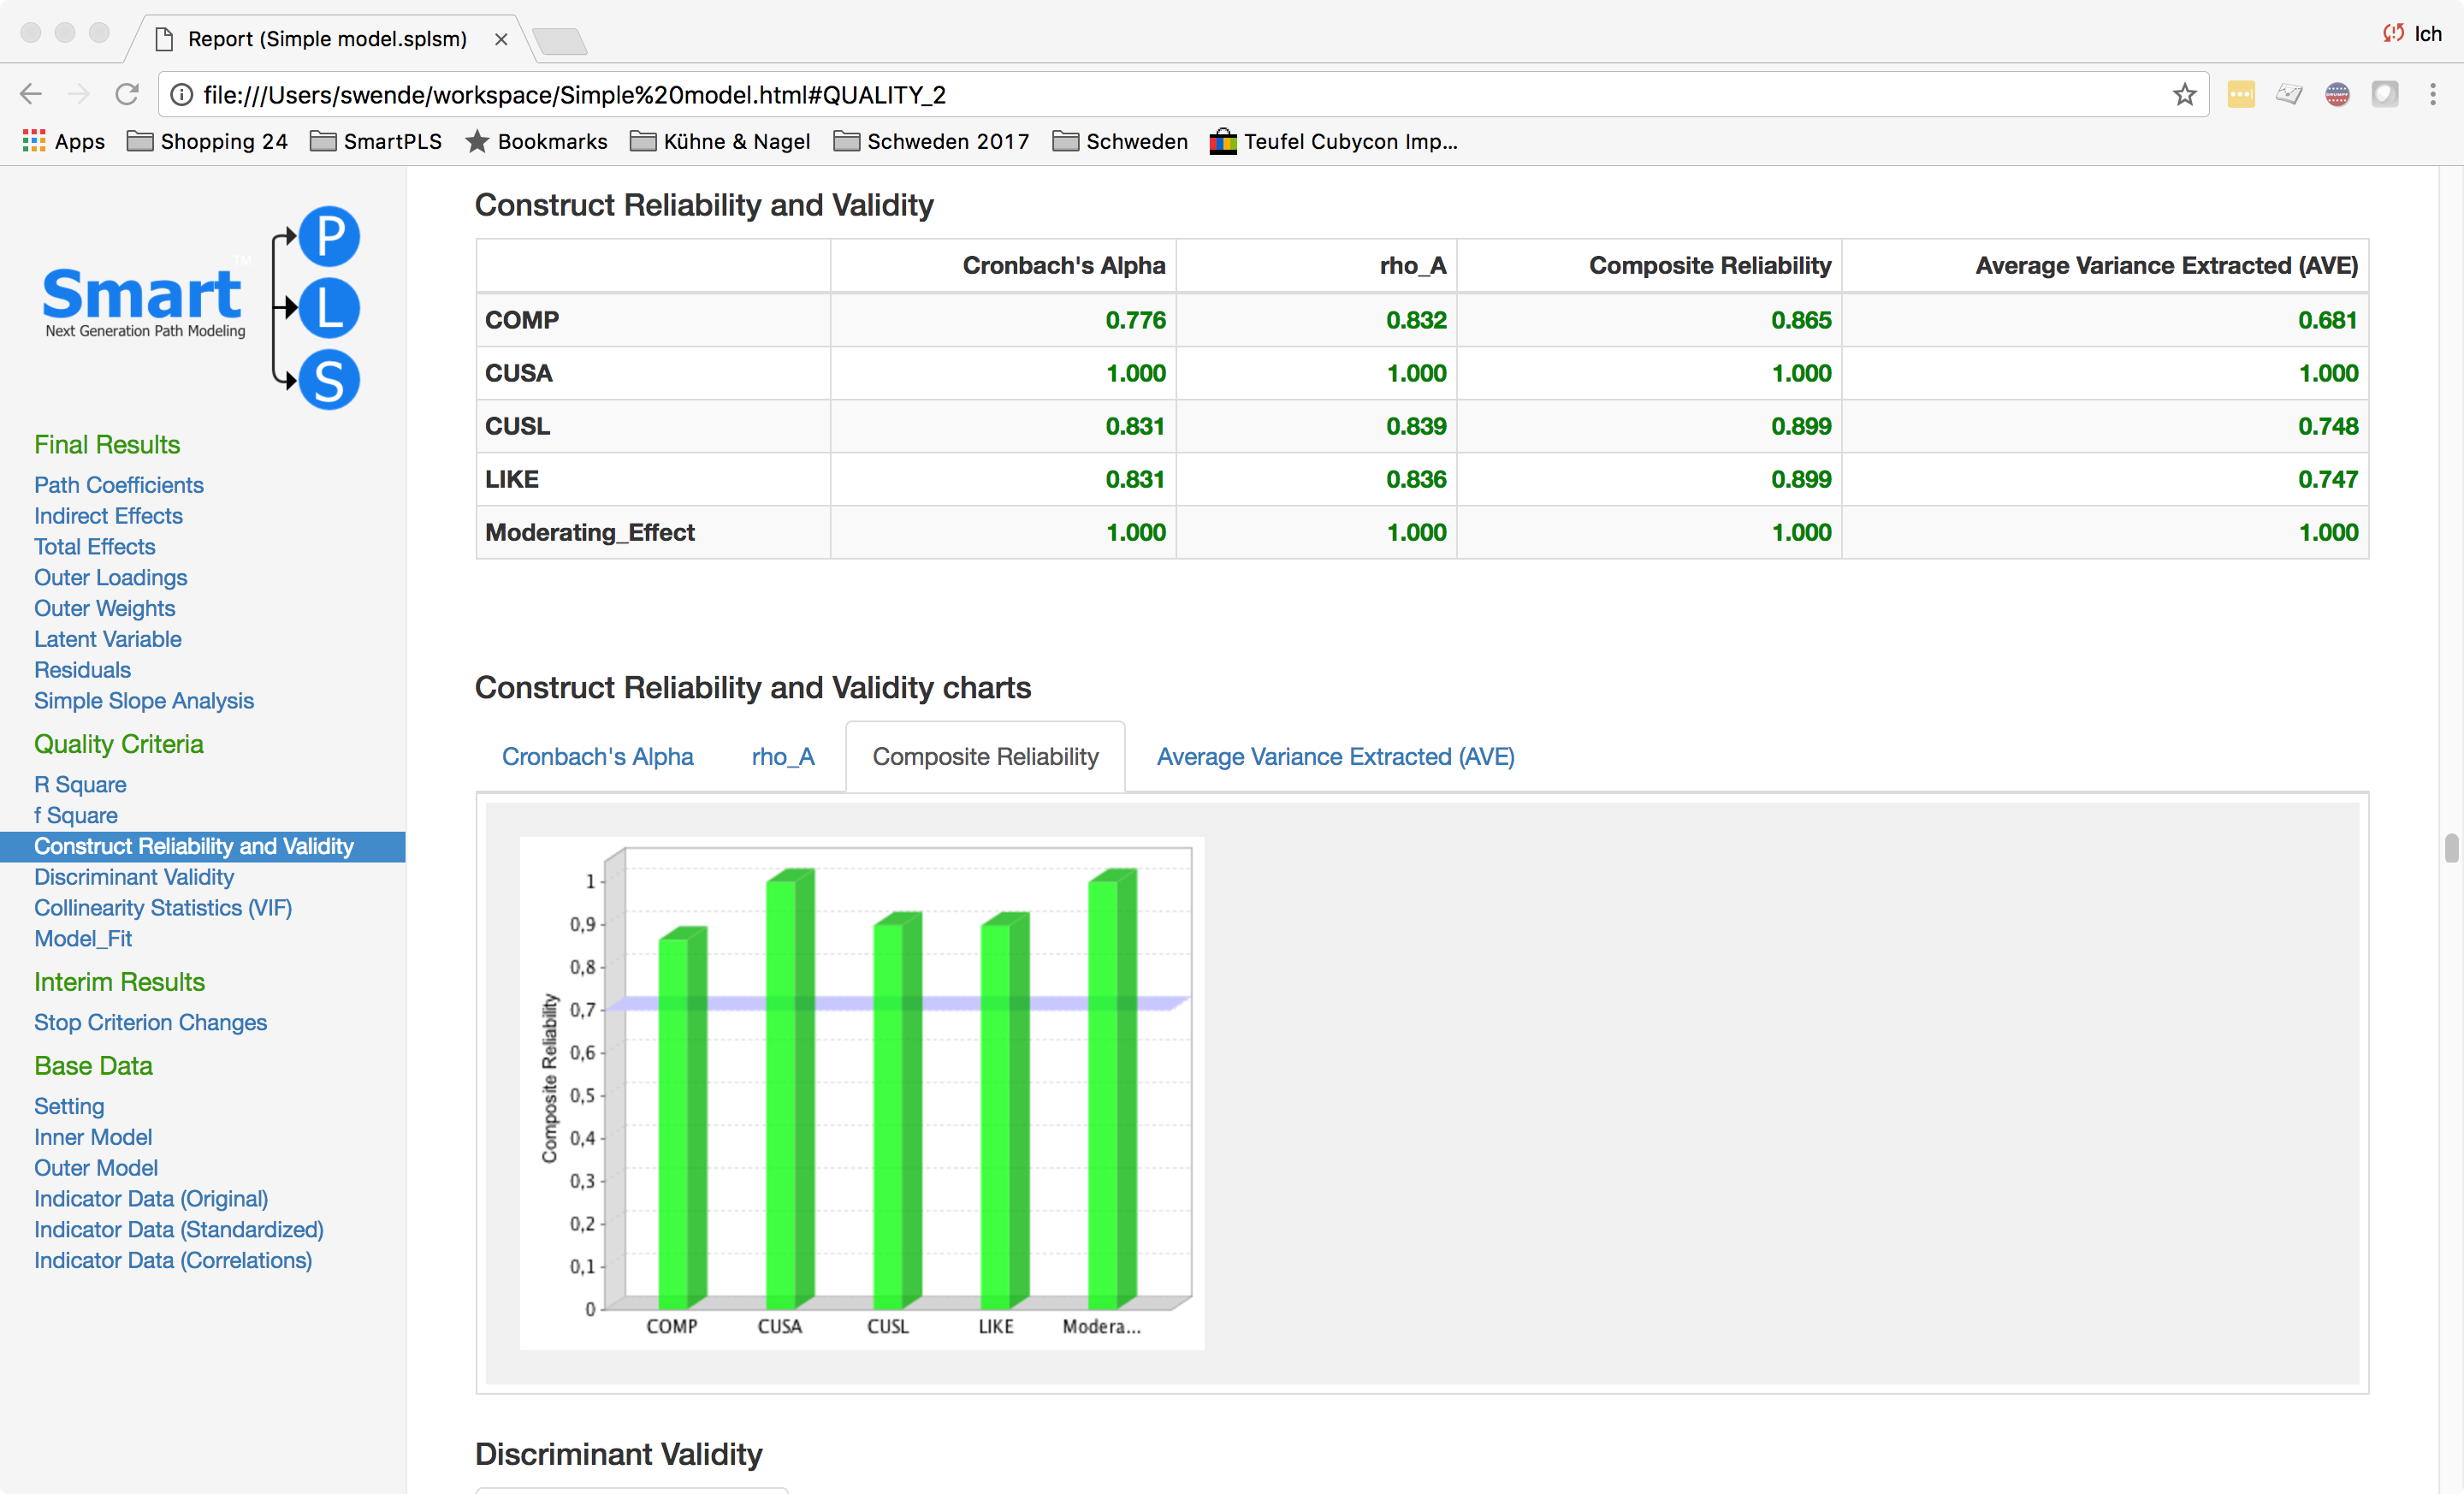
Task: Click the page vertical scrollbar handle
Action: [x=2450, y=847]
